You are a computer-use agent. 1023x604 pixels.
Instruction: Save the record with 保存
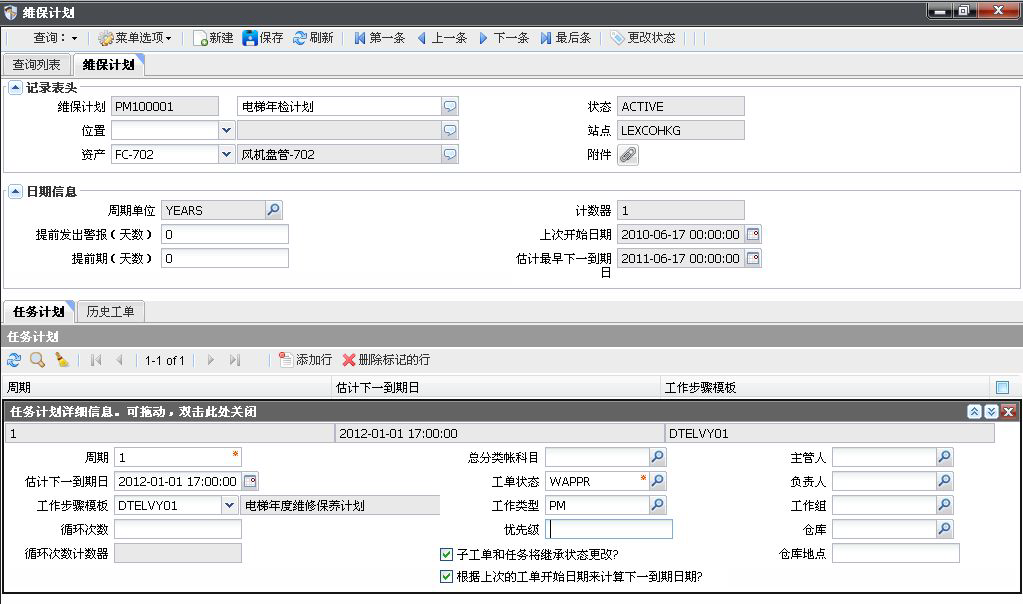pyautogui.click(x=262, y=38)
